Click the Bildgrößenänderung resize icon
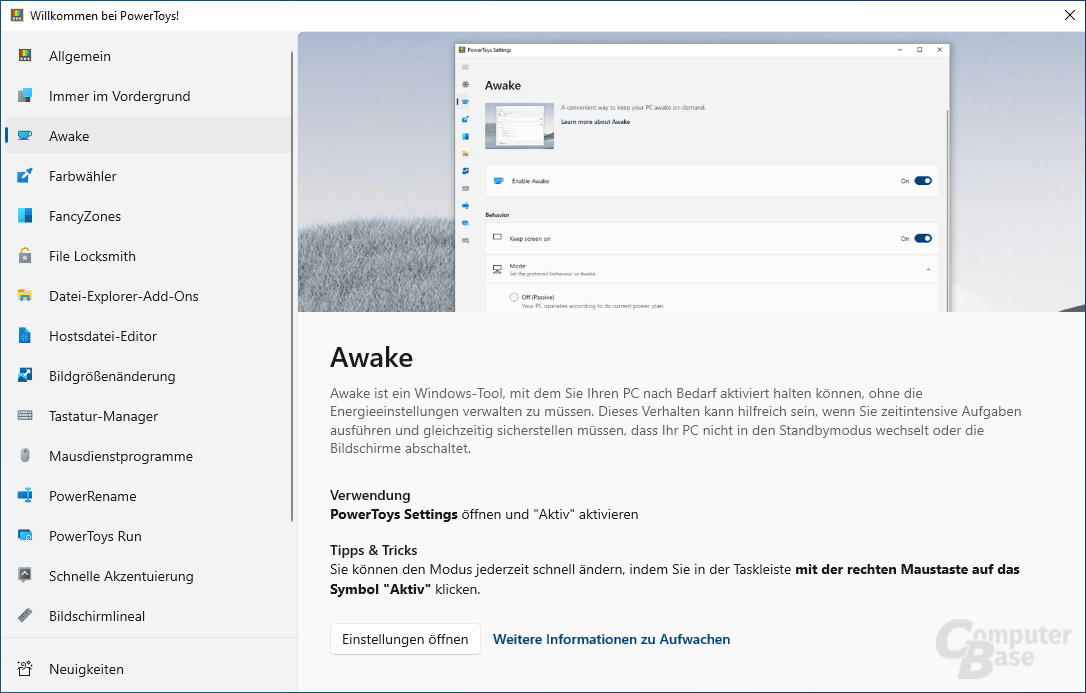The height and width of the screenshot is (693, 1086). click(25, 376)
